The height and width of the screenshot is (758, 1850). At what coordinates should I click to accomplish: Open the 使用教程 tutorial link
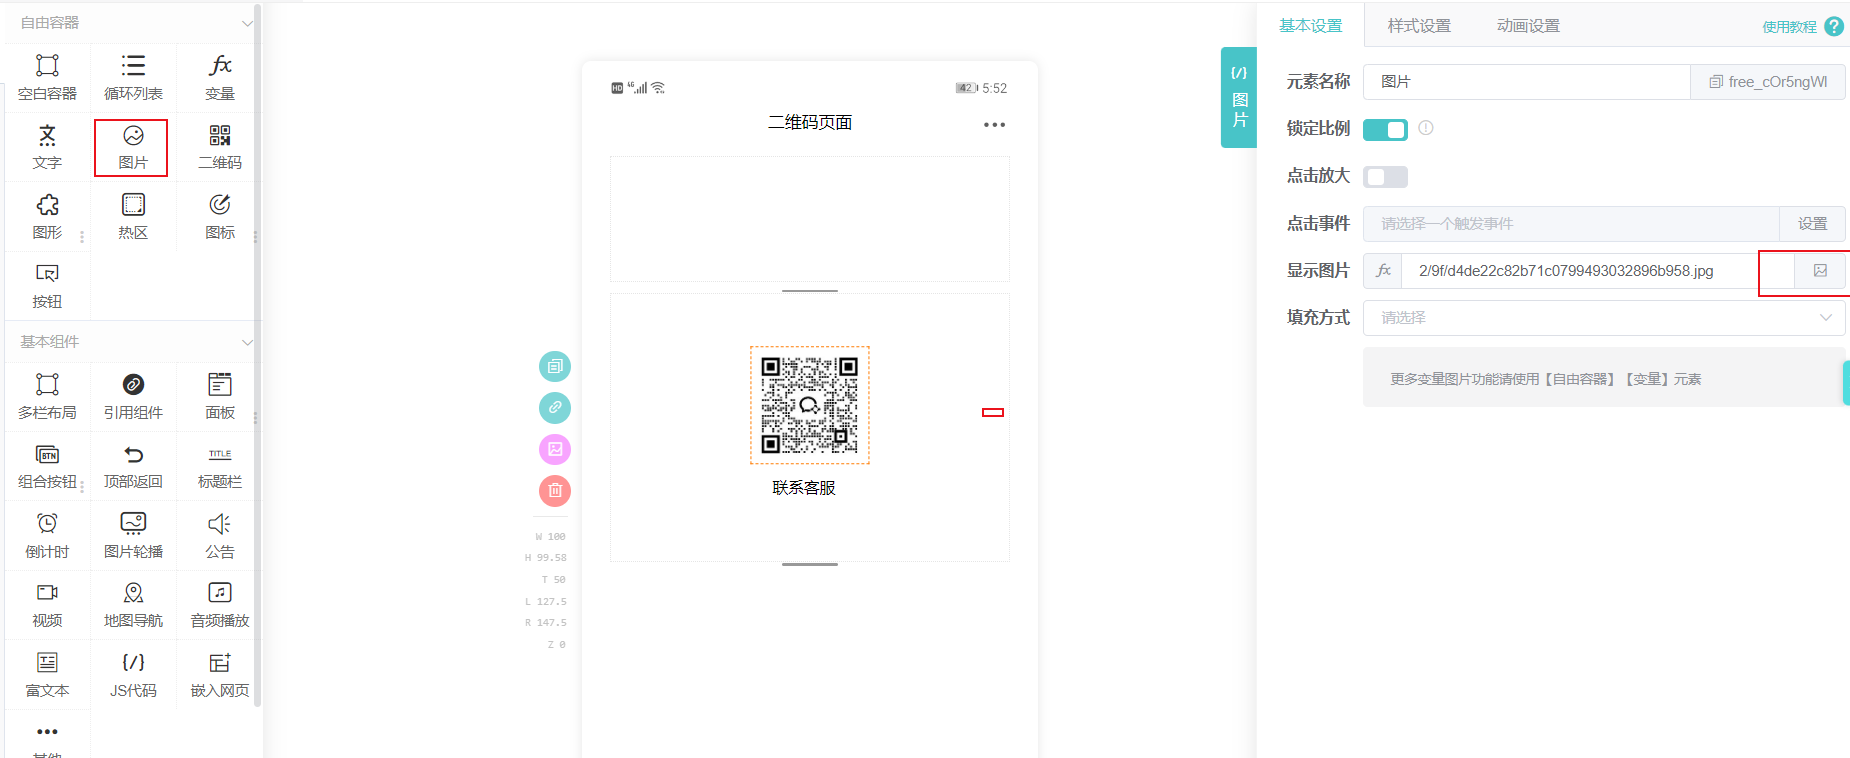click(1789, 27)
